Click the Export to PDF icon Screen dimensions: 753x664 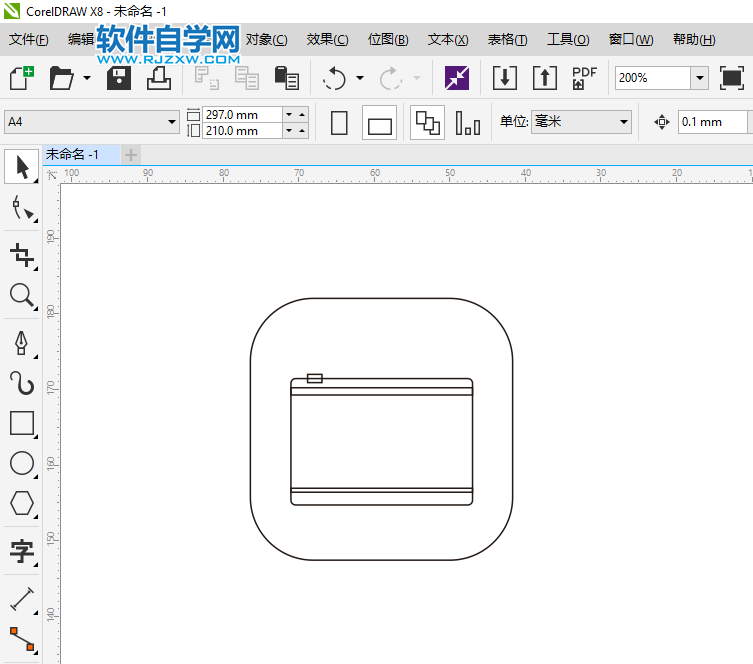pos(584,78)
